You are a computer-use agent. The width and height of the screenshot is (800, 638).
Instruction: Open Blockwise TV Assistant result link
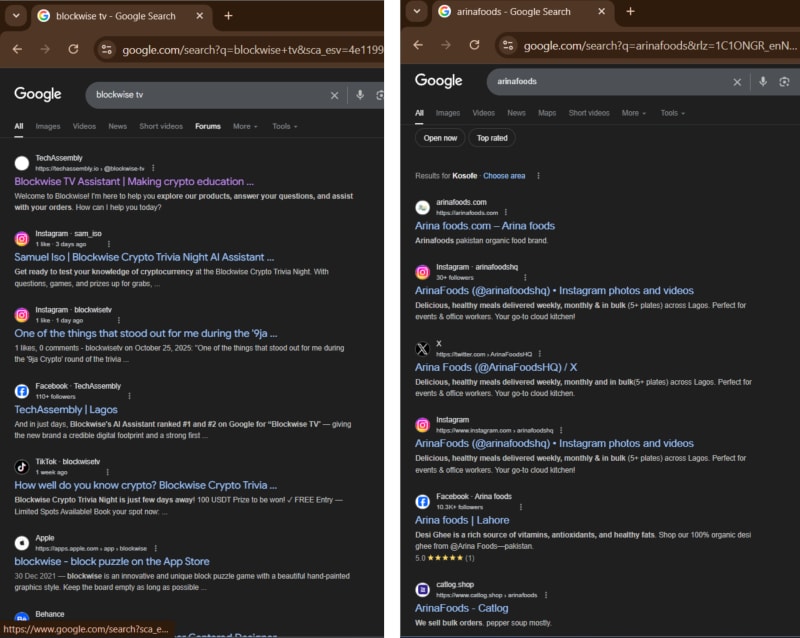(134, 181)
